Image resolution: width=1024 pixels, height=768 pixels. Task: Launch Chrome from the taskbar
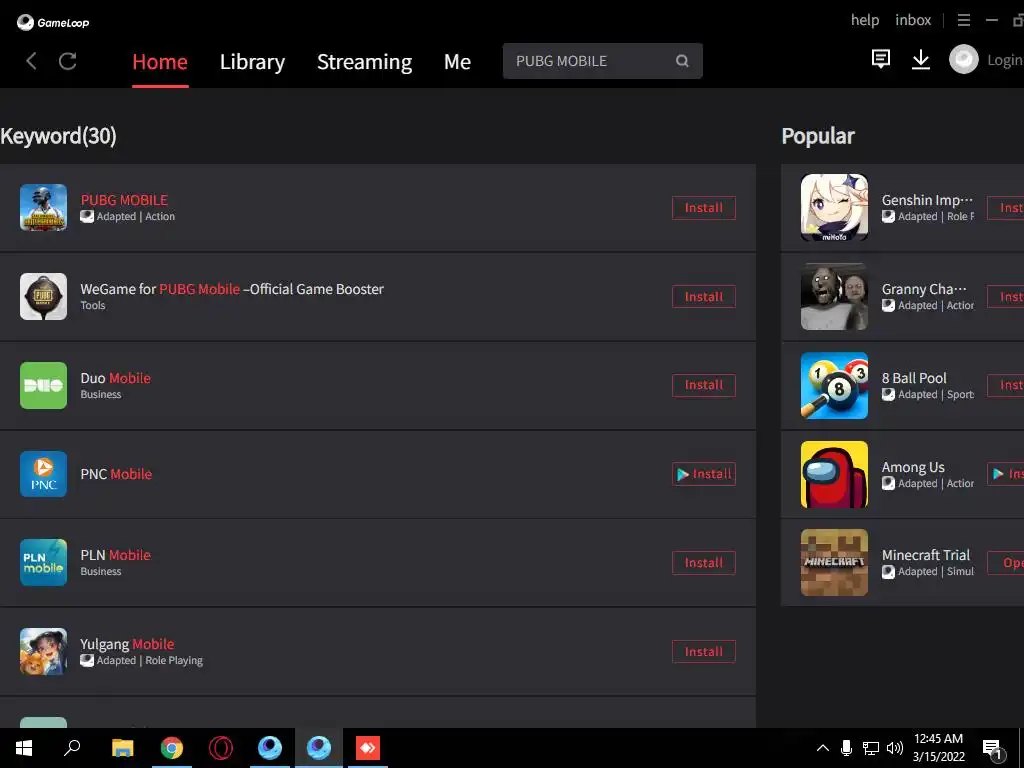pyautogui.click(x=172, y=748)
